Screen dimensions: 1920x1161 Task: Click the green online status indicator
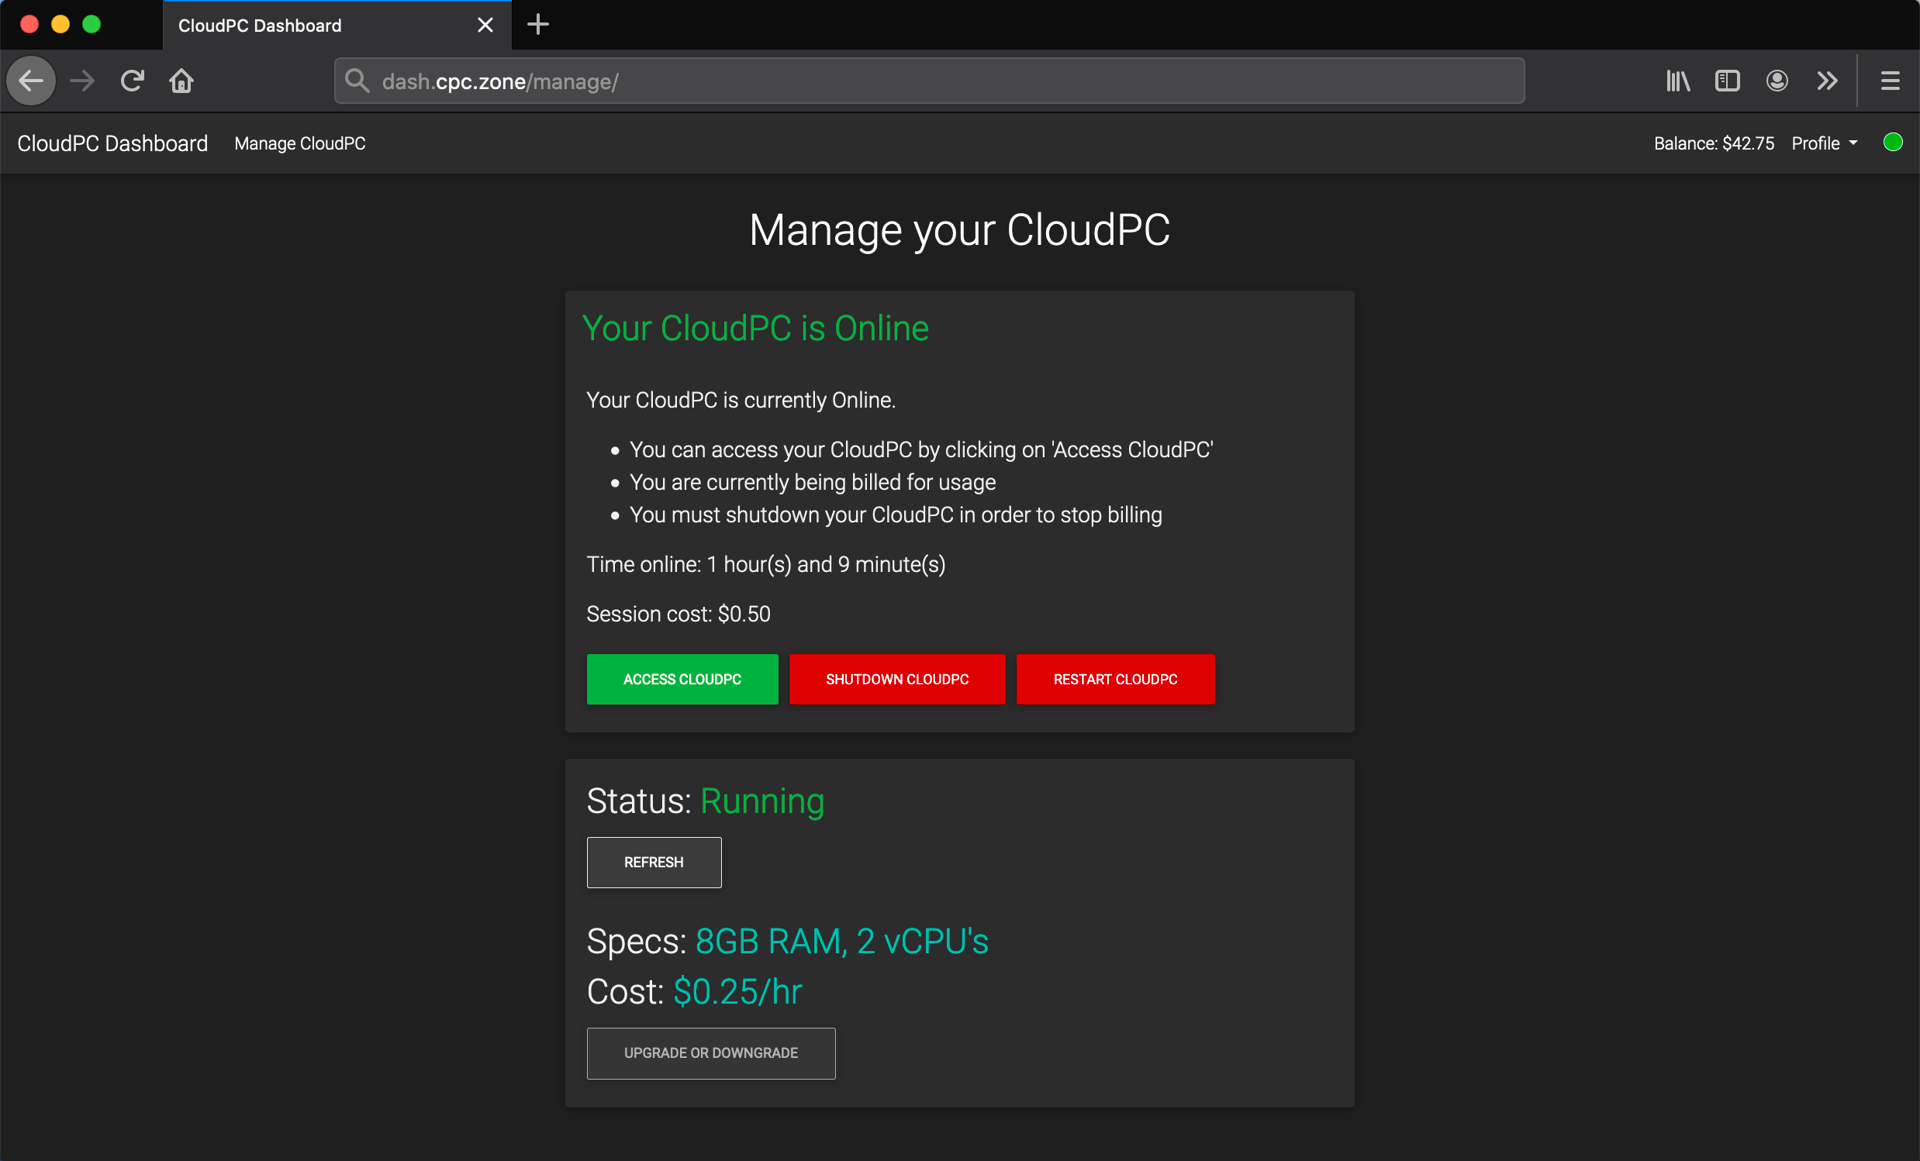[1892, 143]
